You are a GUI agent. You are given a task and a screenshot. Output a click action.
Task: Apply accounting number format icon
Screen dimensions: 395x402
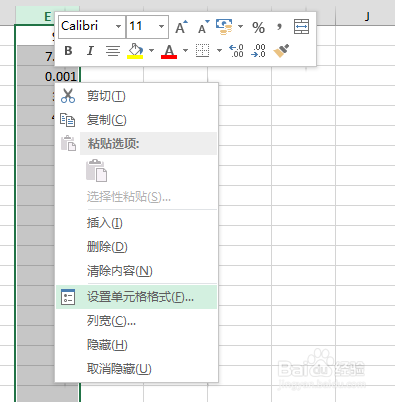[224, 27]
